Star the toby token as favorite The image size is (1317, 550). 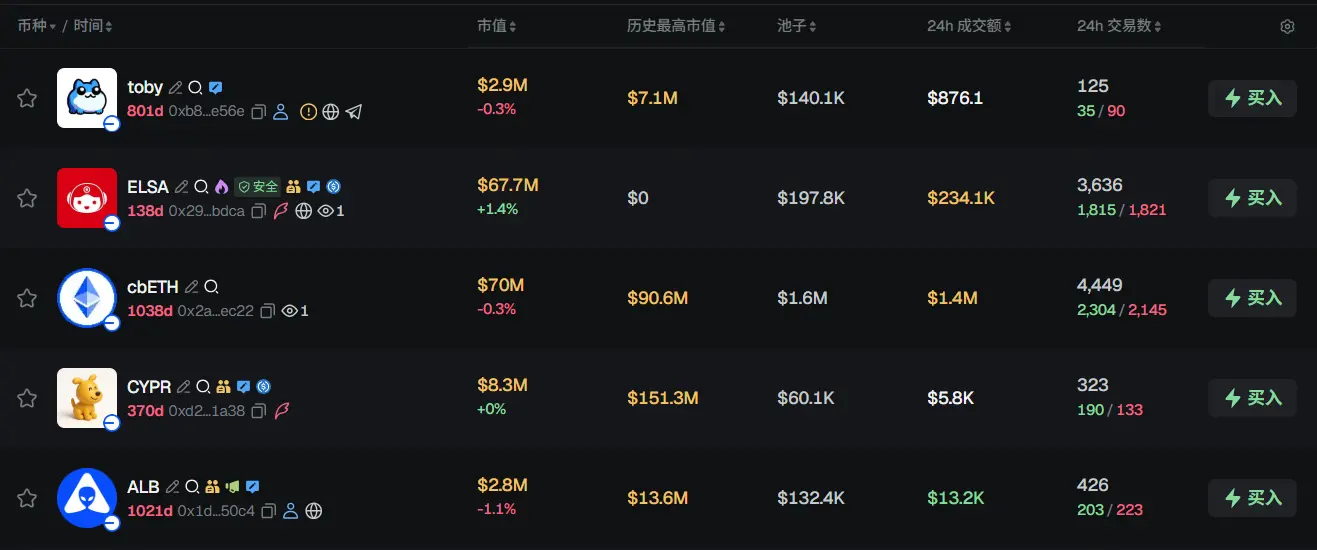pos(27,98)
